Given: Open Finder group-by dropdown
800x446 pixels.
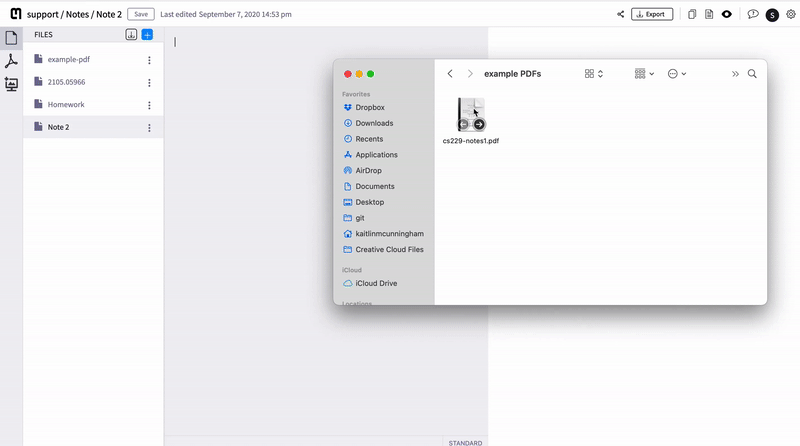Looking at the screenshot, I should pyautogui.click(x=644, y=74).
